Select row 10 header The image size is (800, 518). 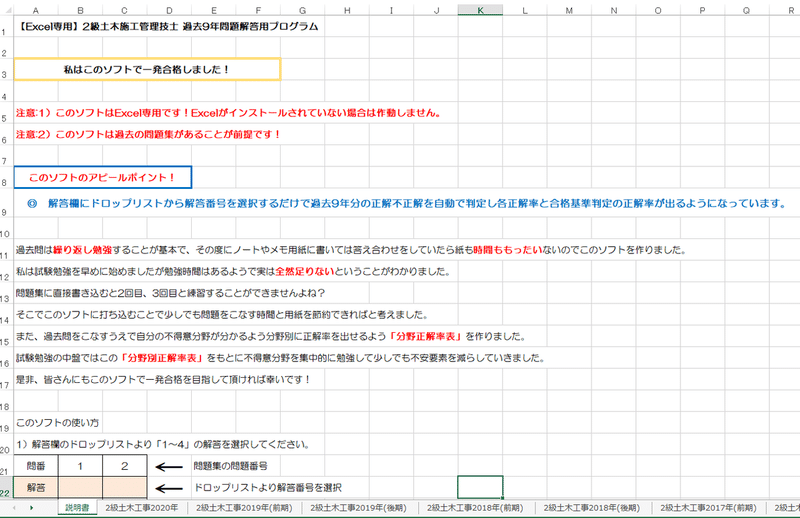[x=6, y=228]
